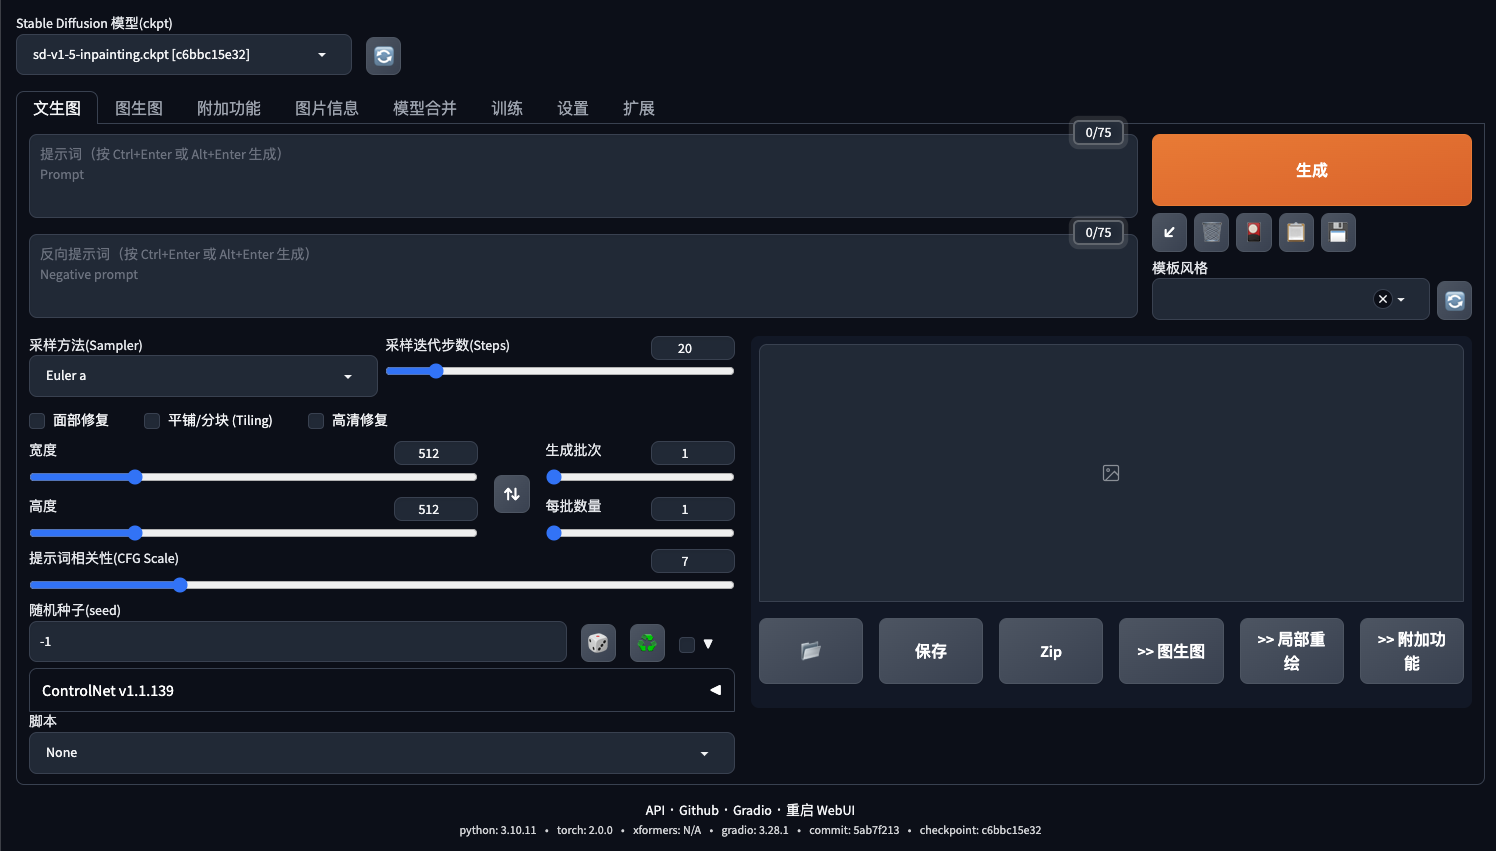Open extra networks with the red card icon
Image resolution: width=1496 pixels, height=851 pixels.
tap(1254, 233)
